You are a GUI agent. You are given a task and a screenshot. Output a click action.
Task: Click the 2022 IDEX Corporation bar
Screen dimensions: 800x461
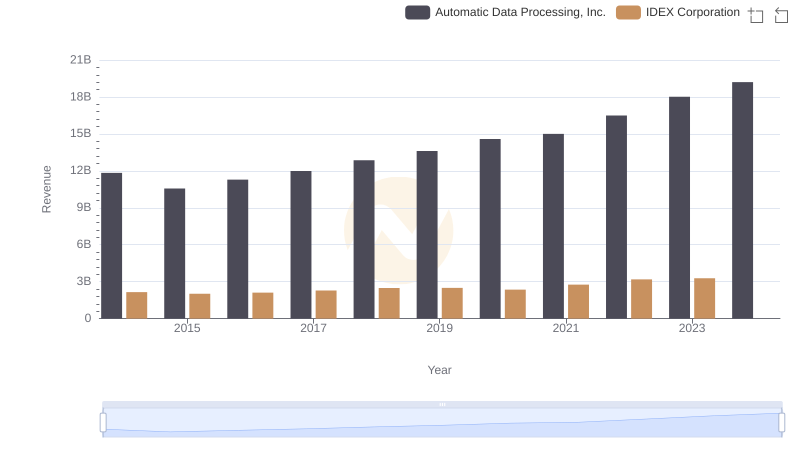tap(641, 299)
